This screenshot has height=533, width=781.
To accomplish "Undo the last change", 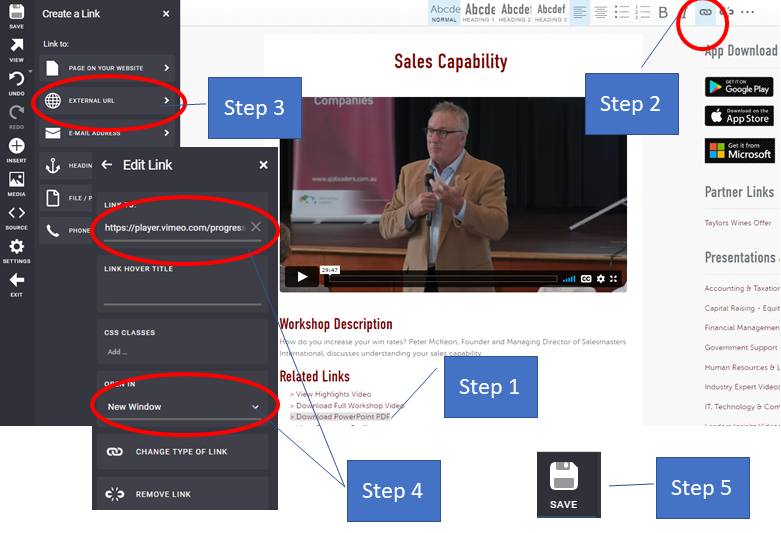I will click(16, 81).
